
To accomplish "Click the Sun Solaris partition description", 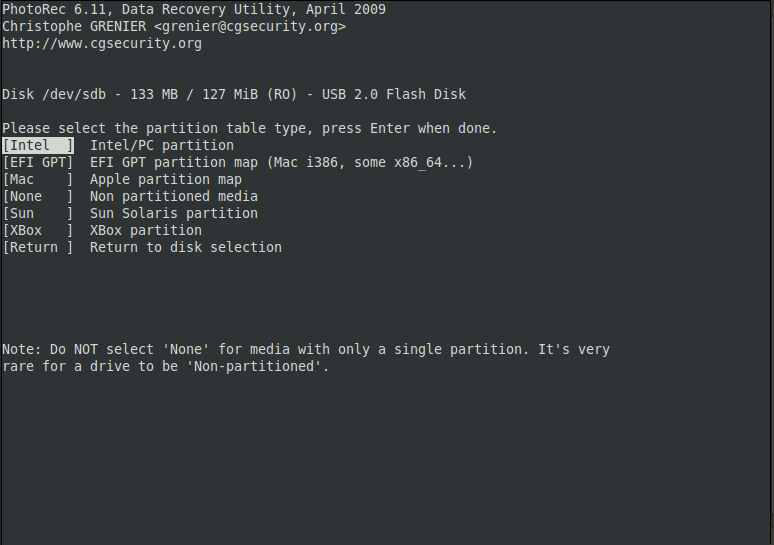I will (x=174, y=213).
